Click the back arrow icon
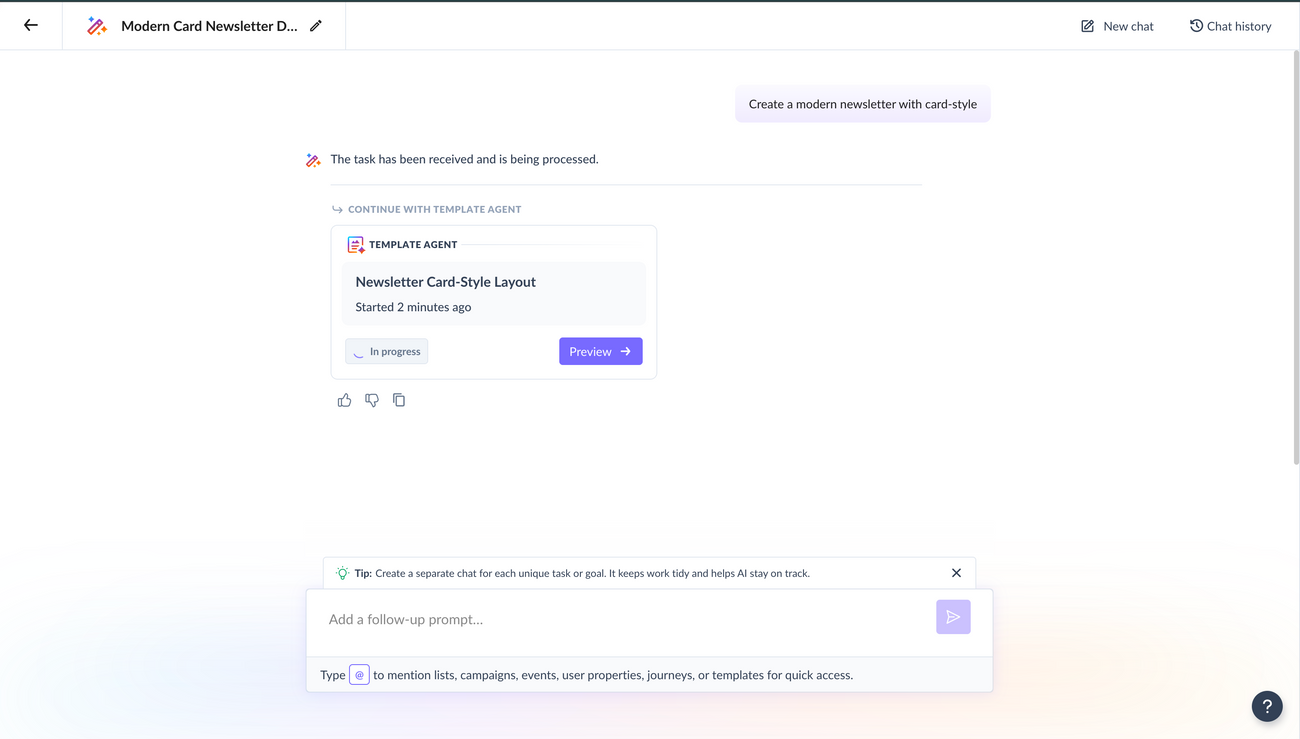Image resolution: width=1300 pixels, height=739 pixels. [x=31, y=25]
